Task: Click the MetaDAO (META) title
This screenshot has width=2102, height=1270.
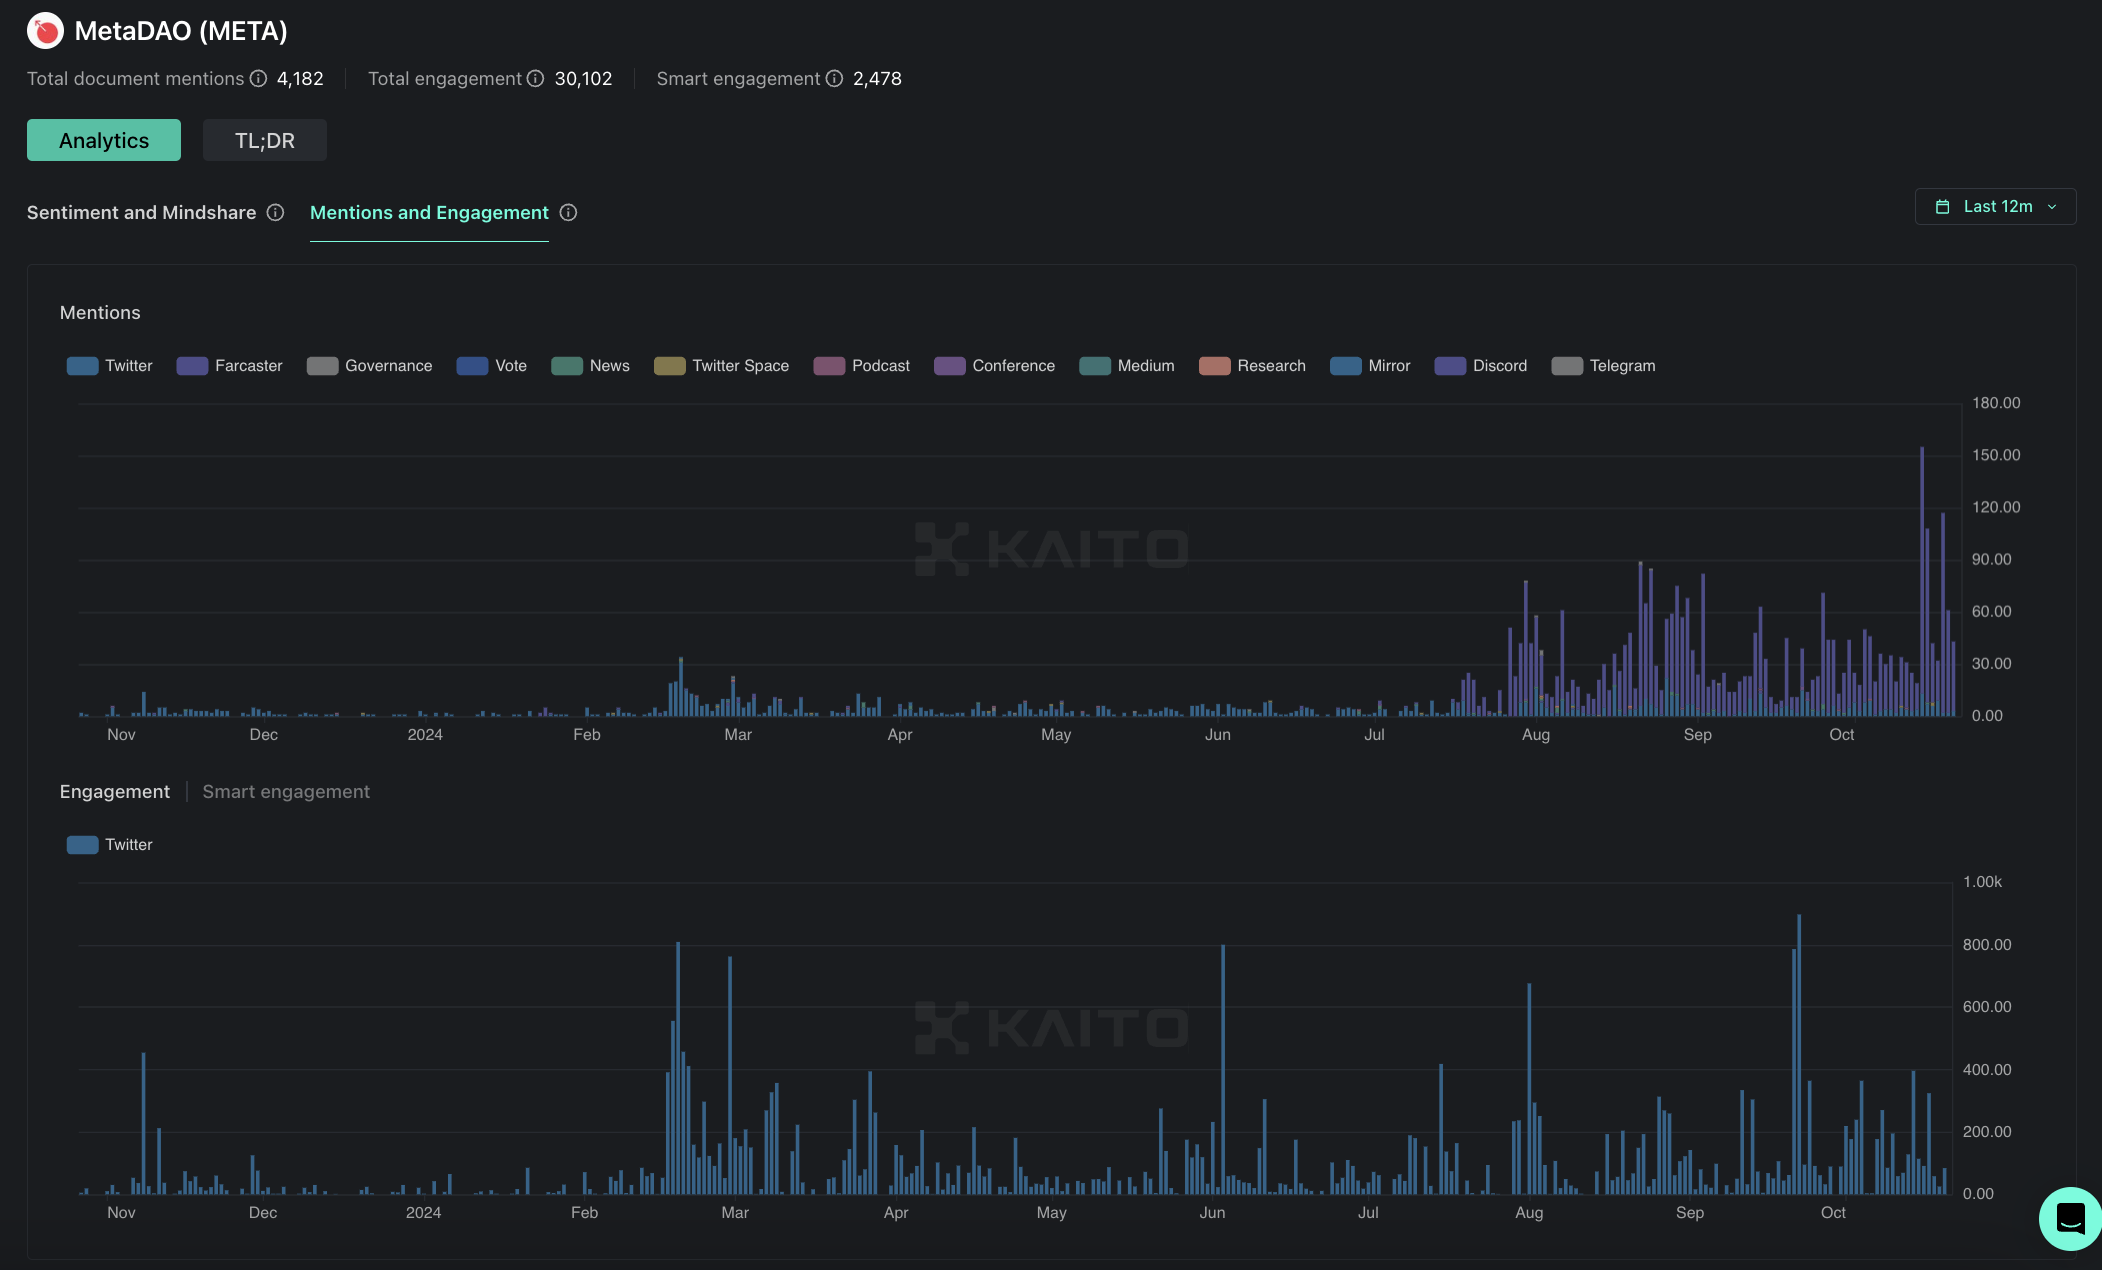Action: point(181,31)
